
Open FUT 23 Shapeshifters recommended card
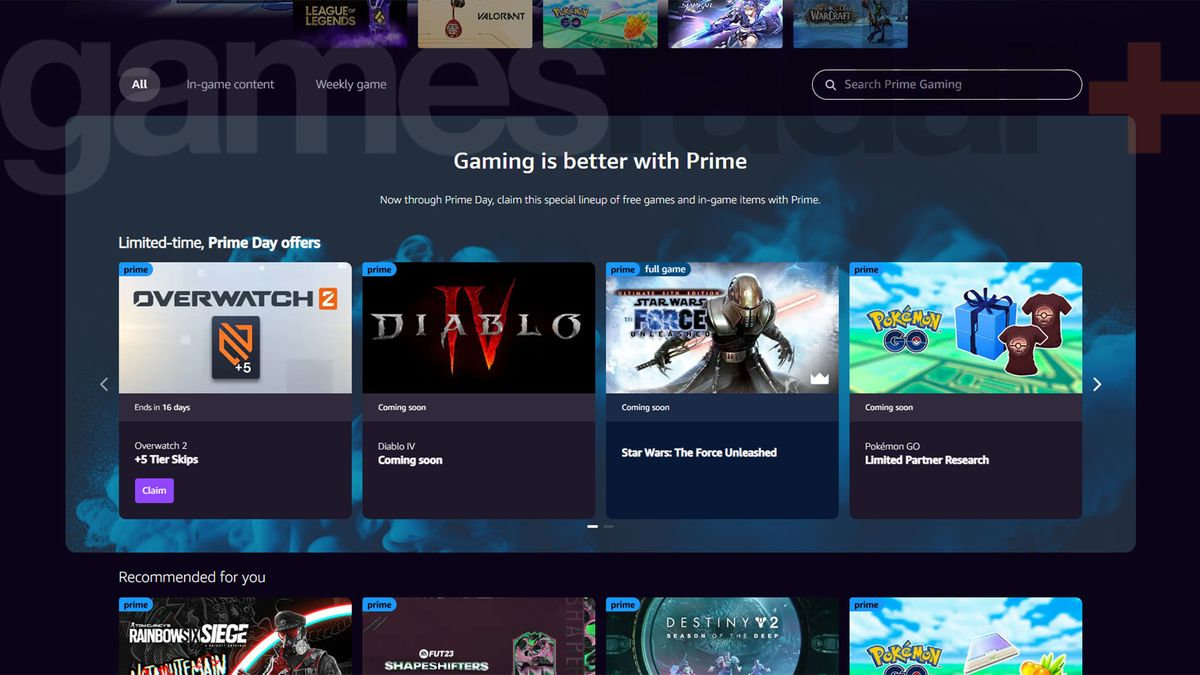point(478,636)
